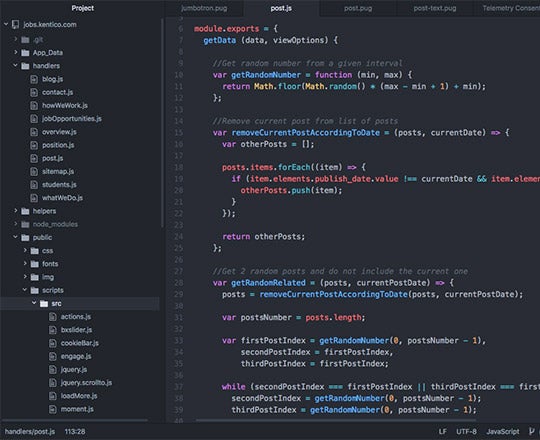Expand the App_Data folder chevron
540x440 pixels.
tap(15, 52)
